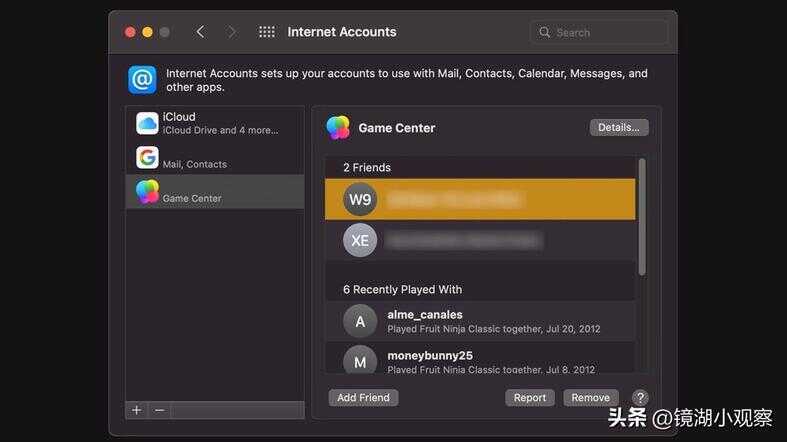Image resolution: width=787 pixels, height=442 pixels.
Task: Open the show-all preferences grid
Action: [x=267, y=32]
